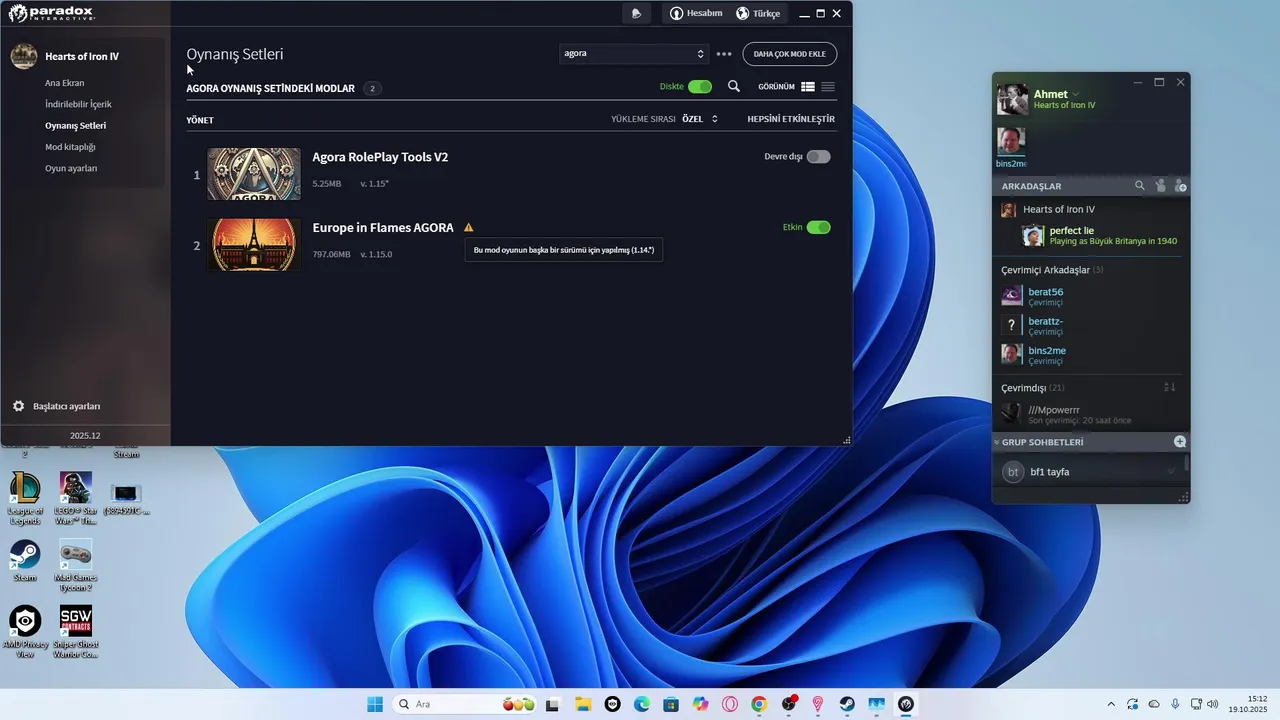The height and width of the screenshot is (720, 1280).
Task: Click the Hearts of Iron IV game icon in sidebar
Action: pos(24,56)
